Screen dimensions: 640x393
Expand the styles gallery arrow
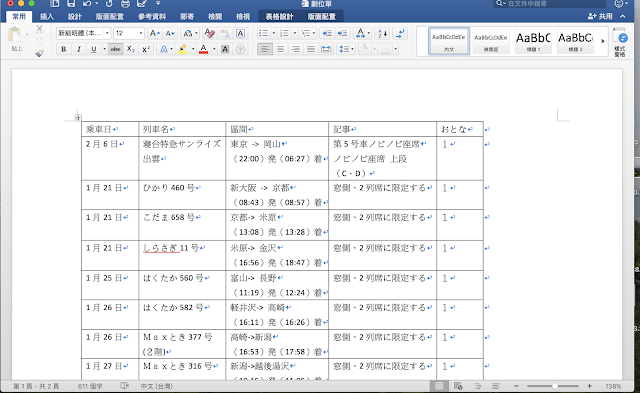coord(602,41)
